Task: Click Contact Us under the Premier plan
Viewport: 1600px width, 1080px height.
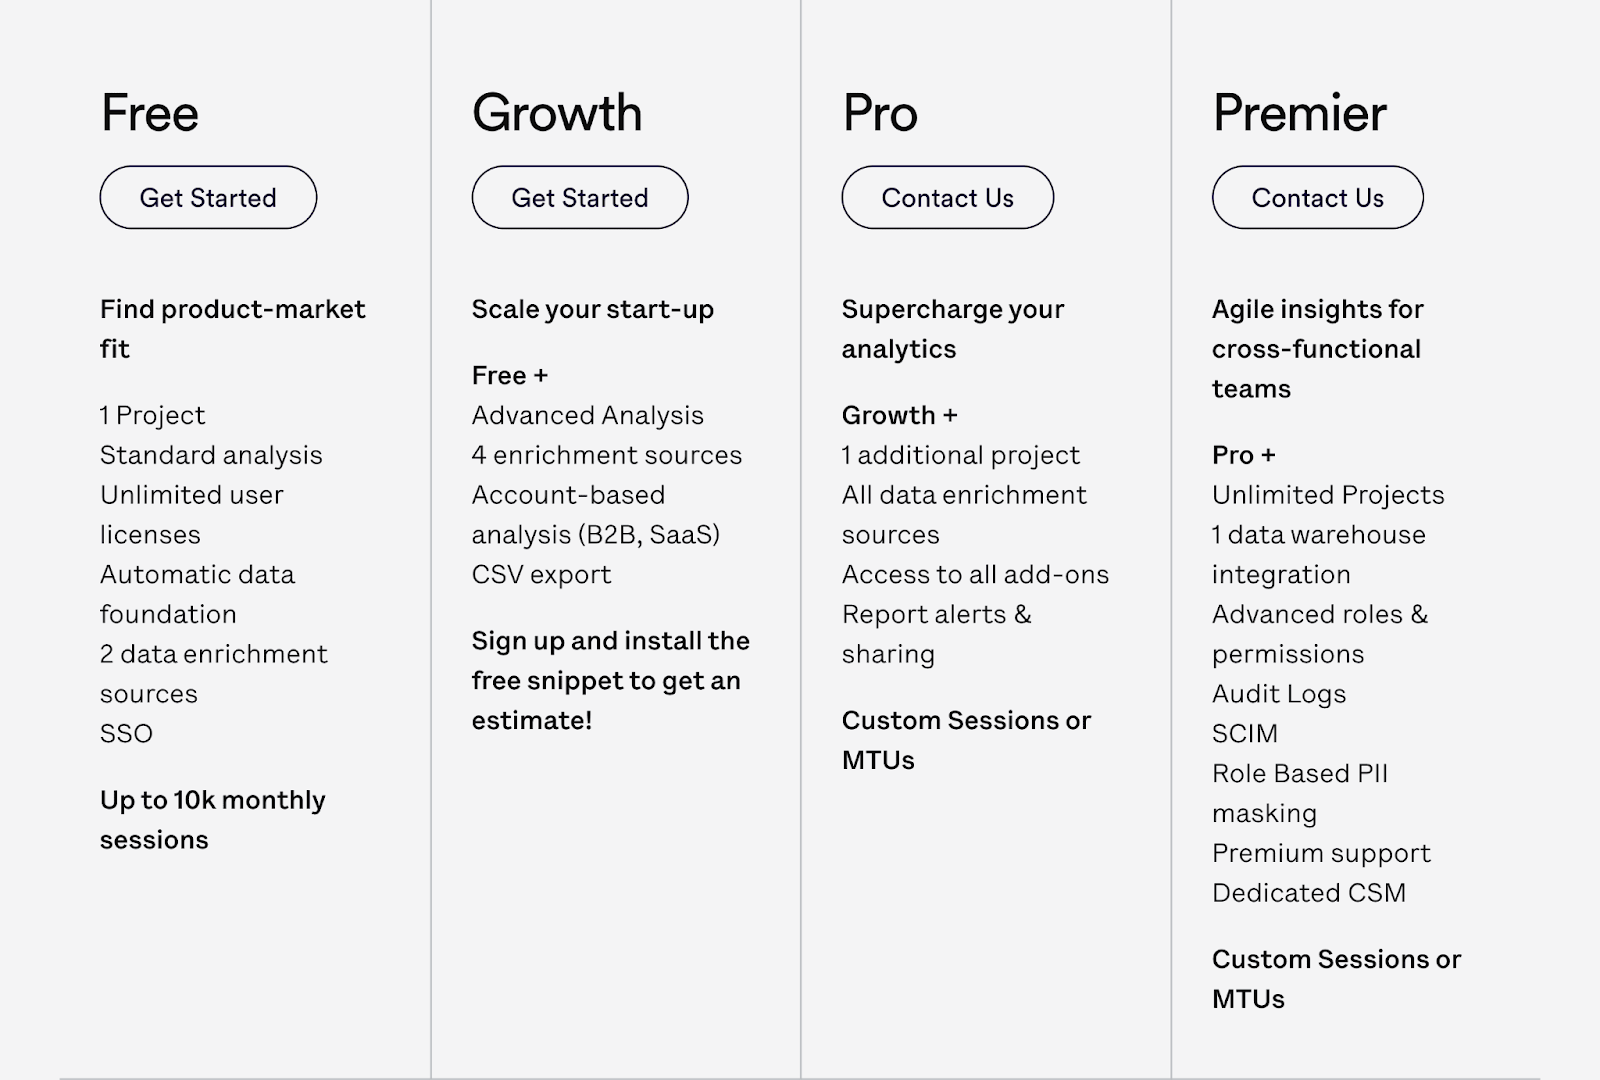Action: pyautogui.click(x=1317, y=197)
